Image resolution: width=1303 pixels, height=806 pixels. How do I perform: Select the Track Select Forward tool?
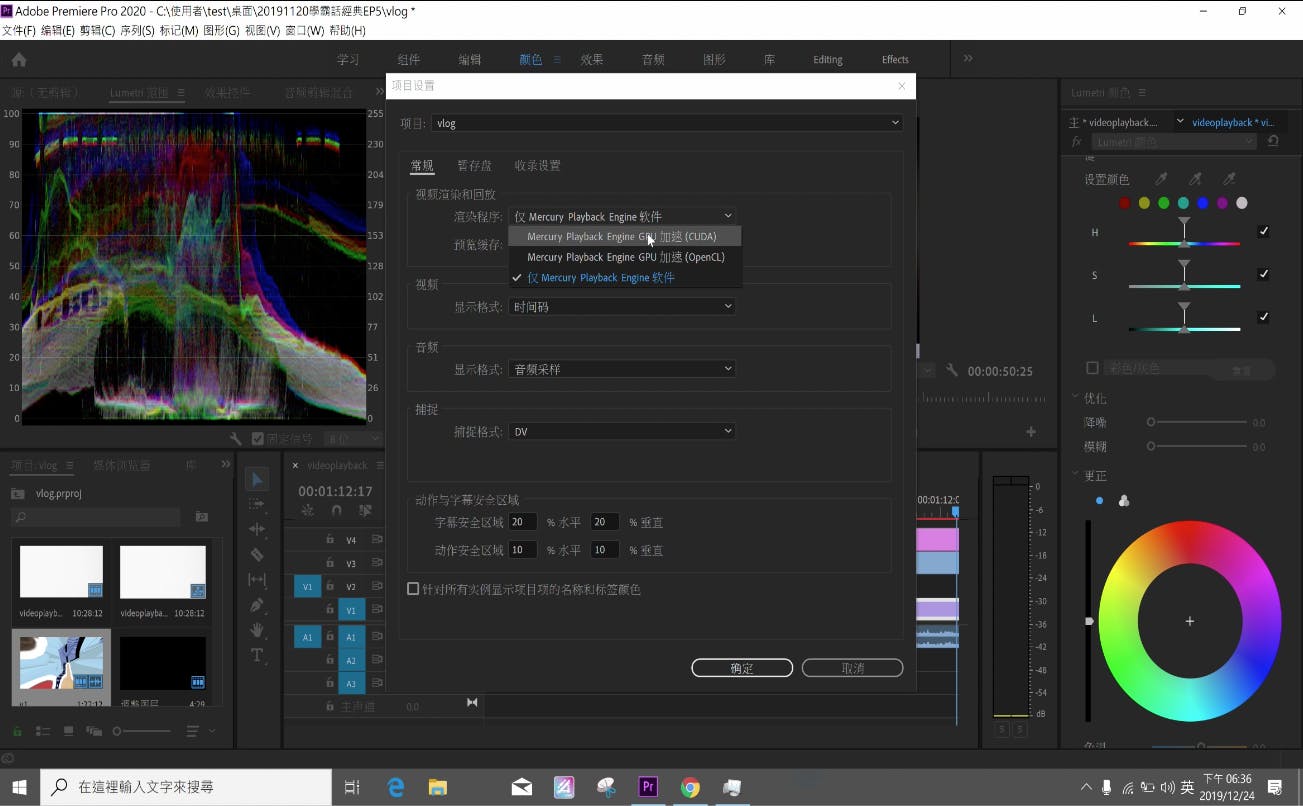257,505
